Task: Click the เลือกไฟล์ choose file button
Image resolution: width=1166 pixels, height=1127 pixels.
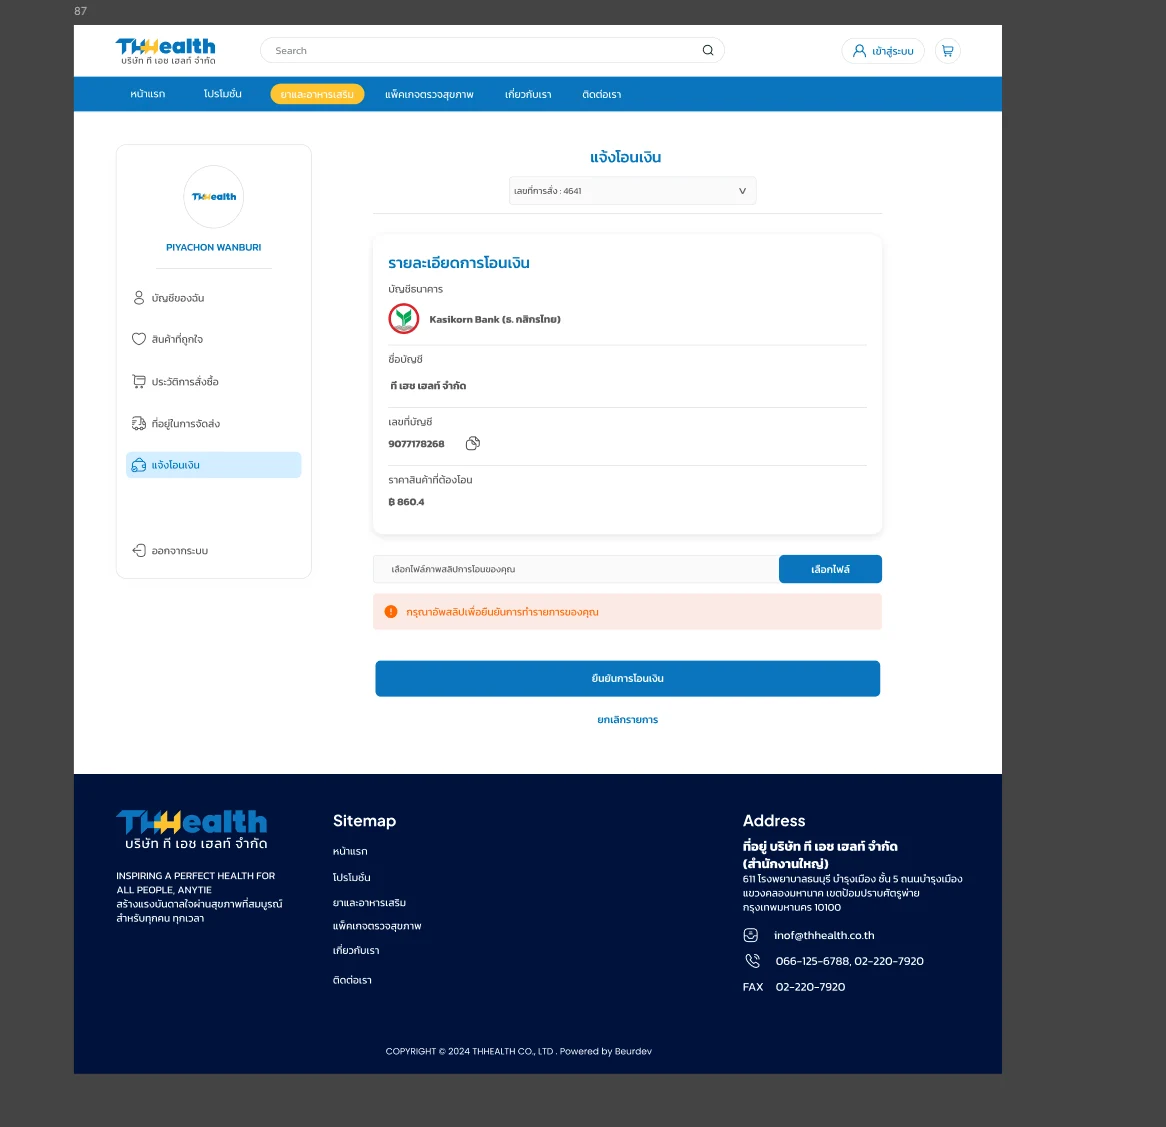Action: 830,569
